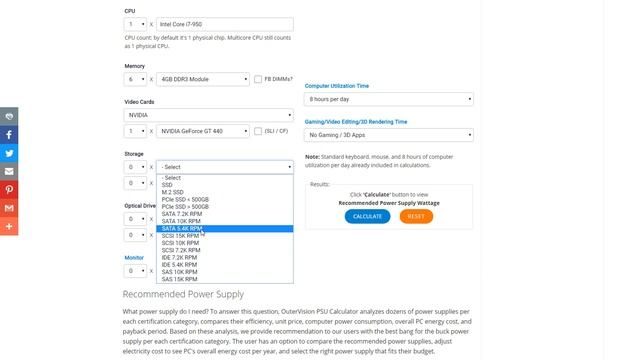Choose SATA 7.2K RPM option

point(225,214)
